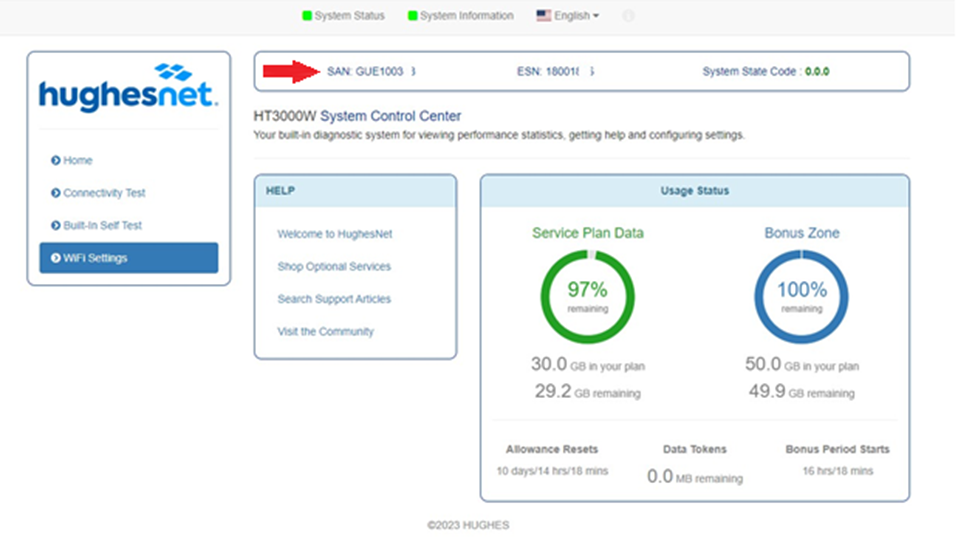The image size is (975, 549).
Task: Visit the Community help link
Action: (325, 331)
